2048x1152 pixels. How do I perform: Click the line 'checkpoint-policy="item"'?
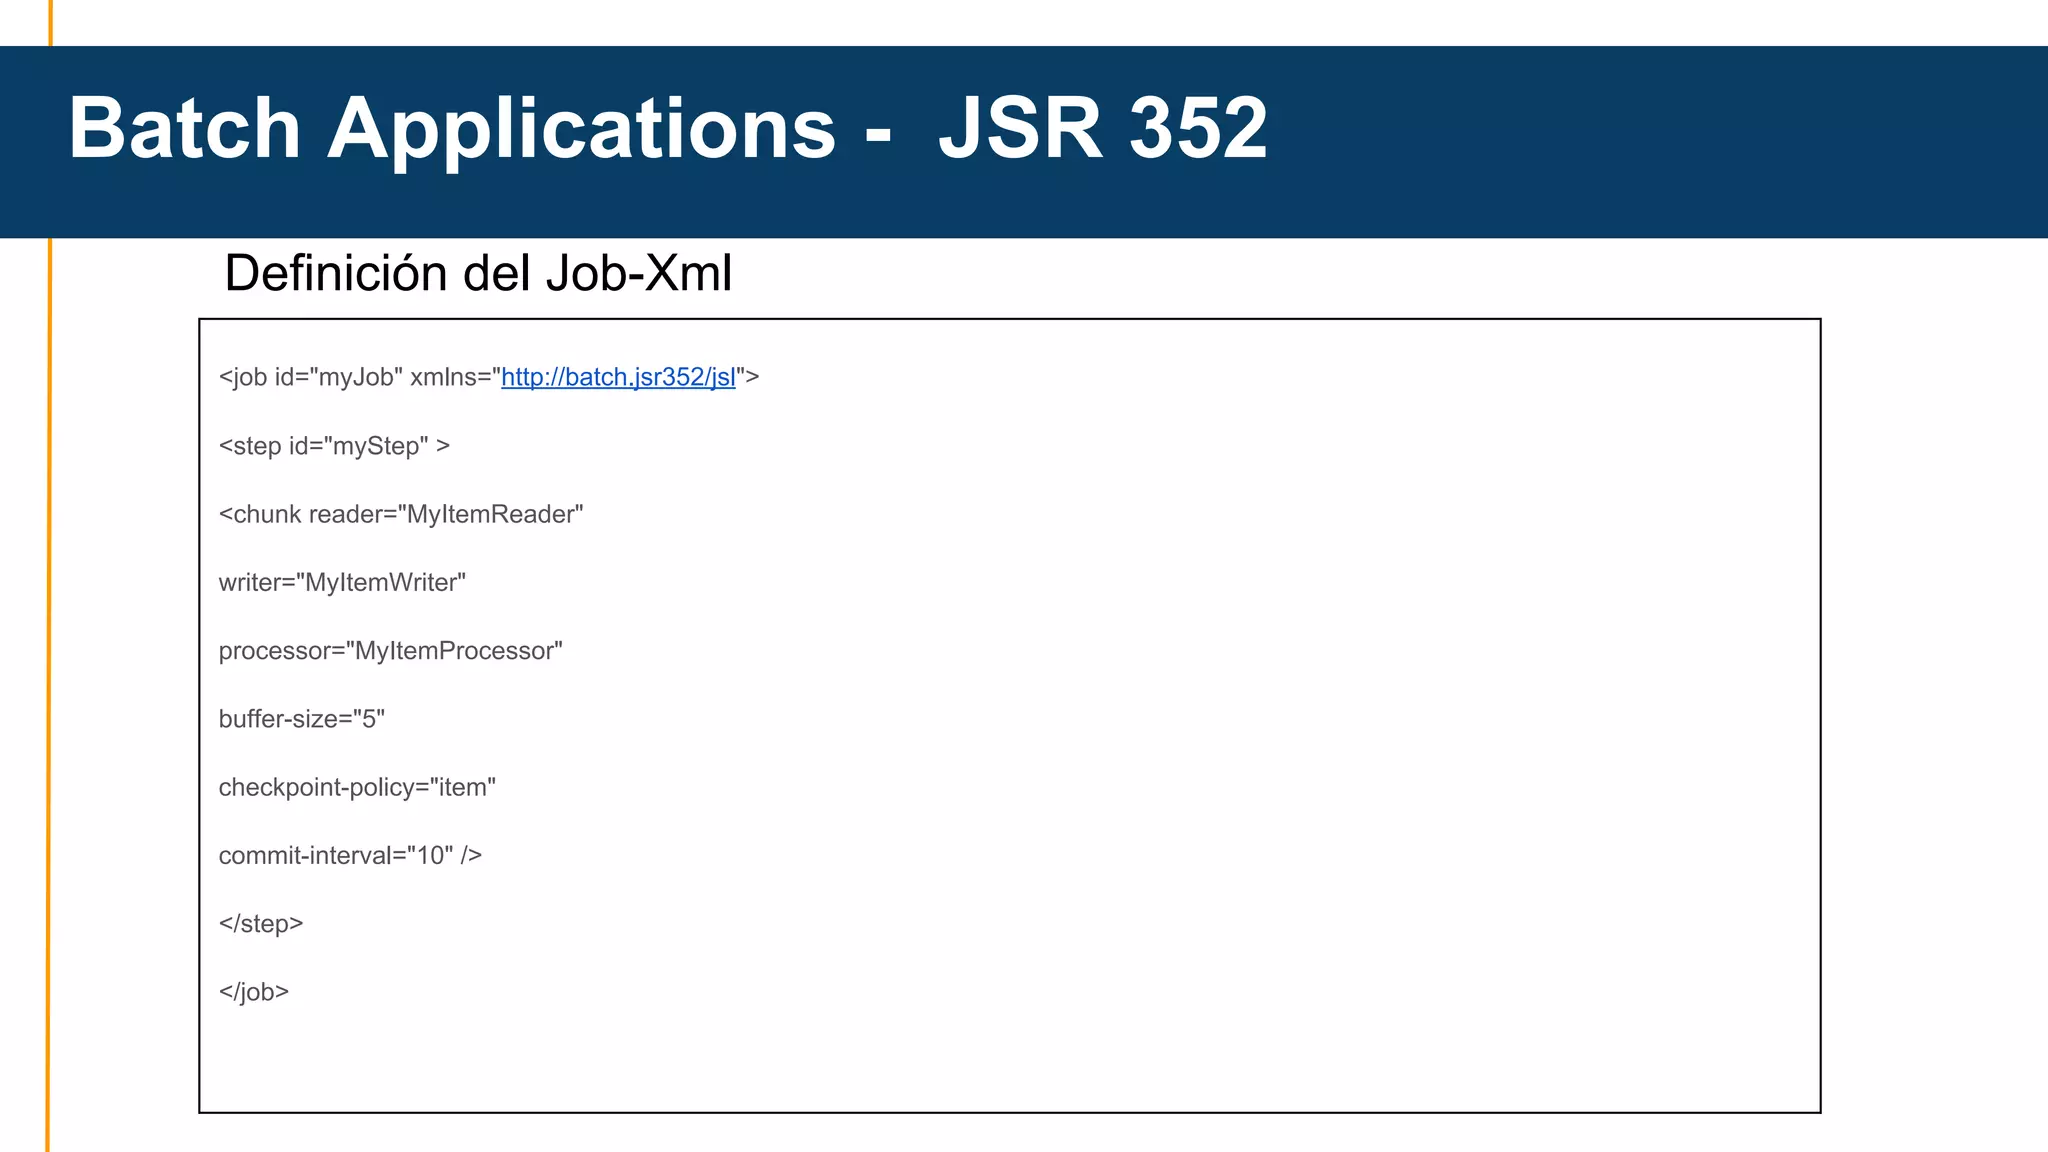pyautogui.click(x=357, y=787)
